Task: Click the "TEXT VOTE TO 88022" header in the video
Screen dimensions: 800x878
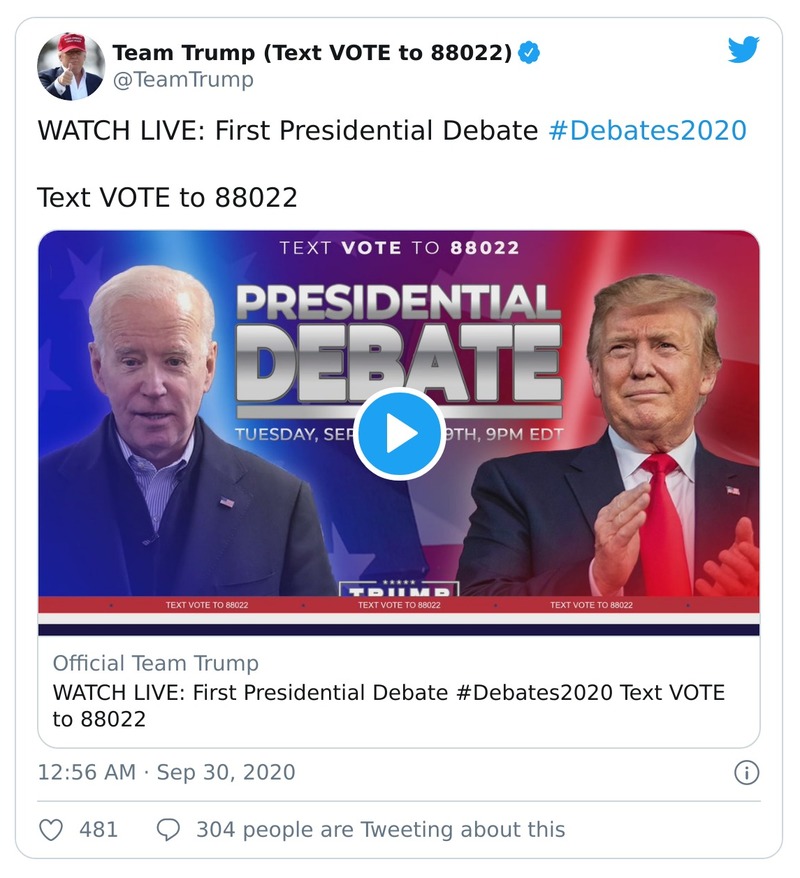Action: point(399,247)
